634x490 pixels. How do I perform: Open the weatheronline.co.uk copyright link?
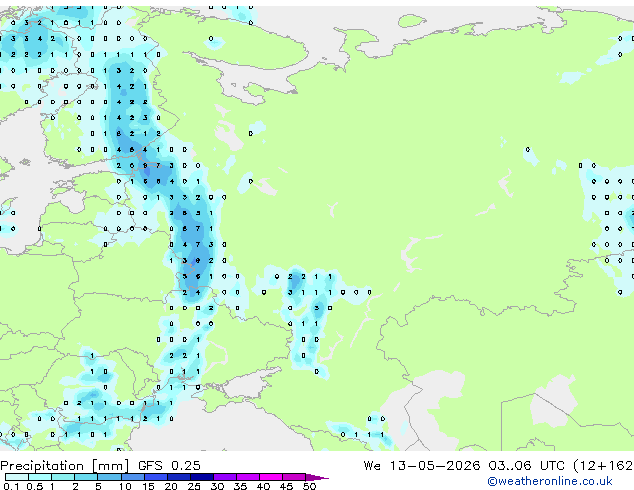coord(549,481)
